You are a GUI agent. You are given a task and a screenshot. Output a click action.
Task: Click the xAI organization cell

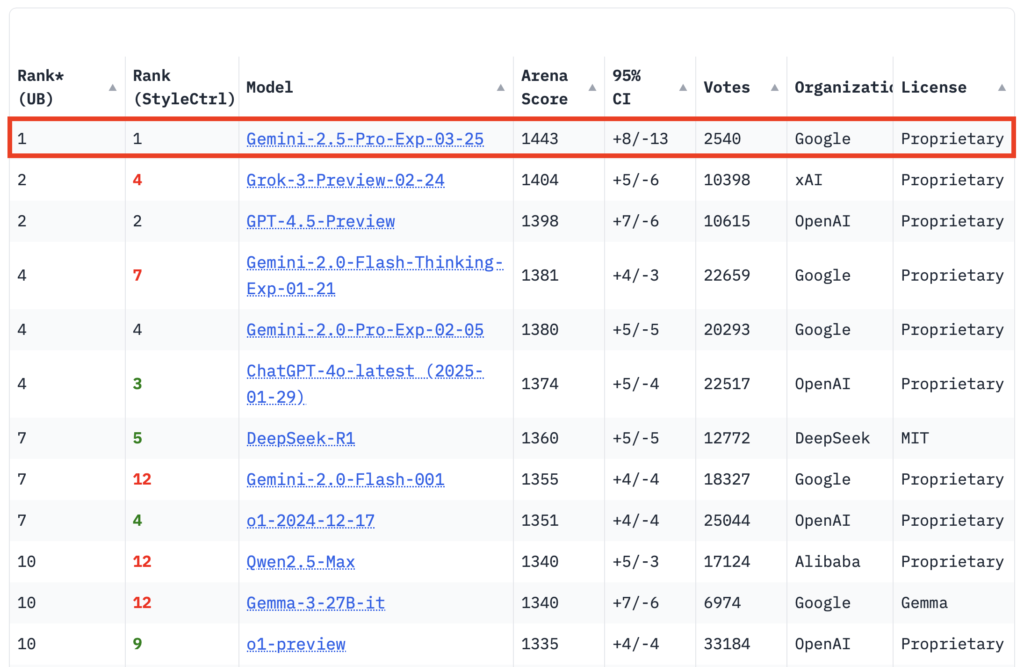click(x=808, y=180)
